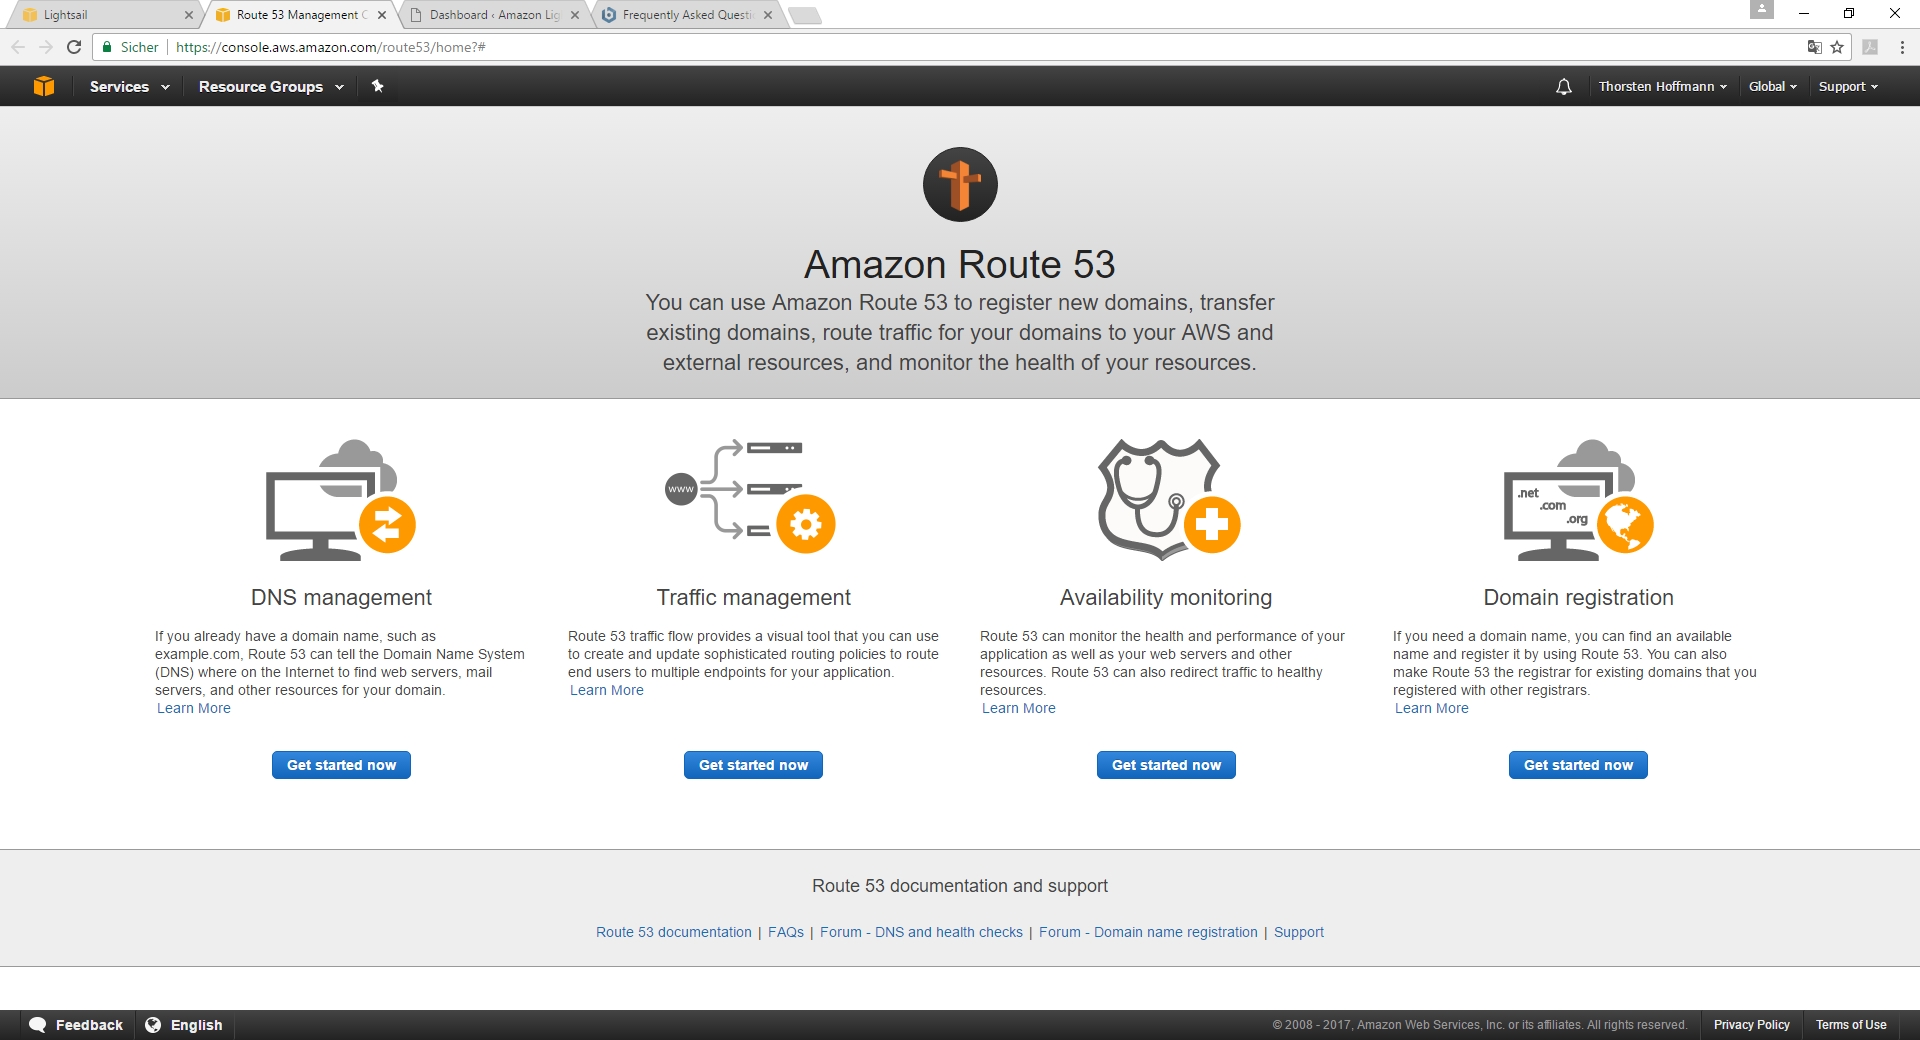The image size is (1920, 1040).
Task: Open the Support dropdown menu
Action: pyautogui.click(x=1848, y=87)
